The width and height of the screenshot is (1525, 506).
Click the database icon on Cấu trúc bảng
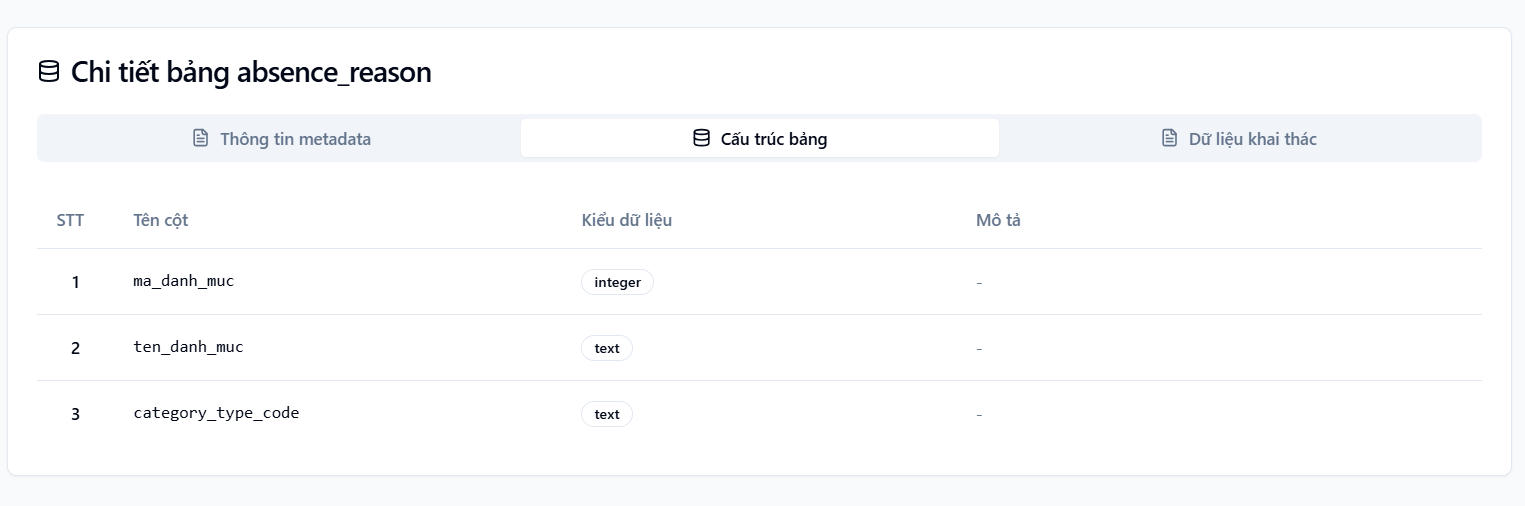tap(701, 138)
